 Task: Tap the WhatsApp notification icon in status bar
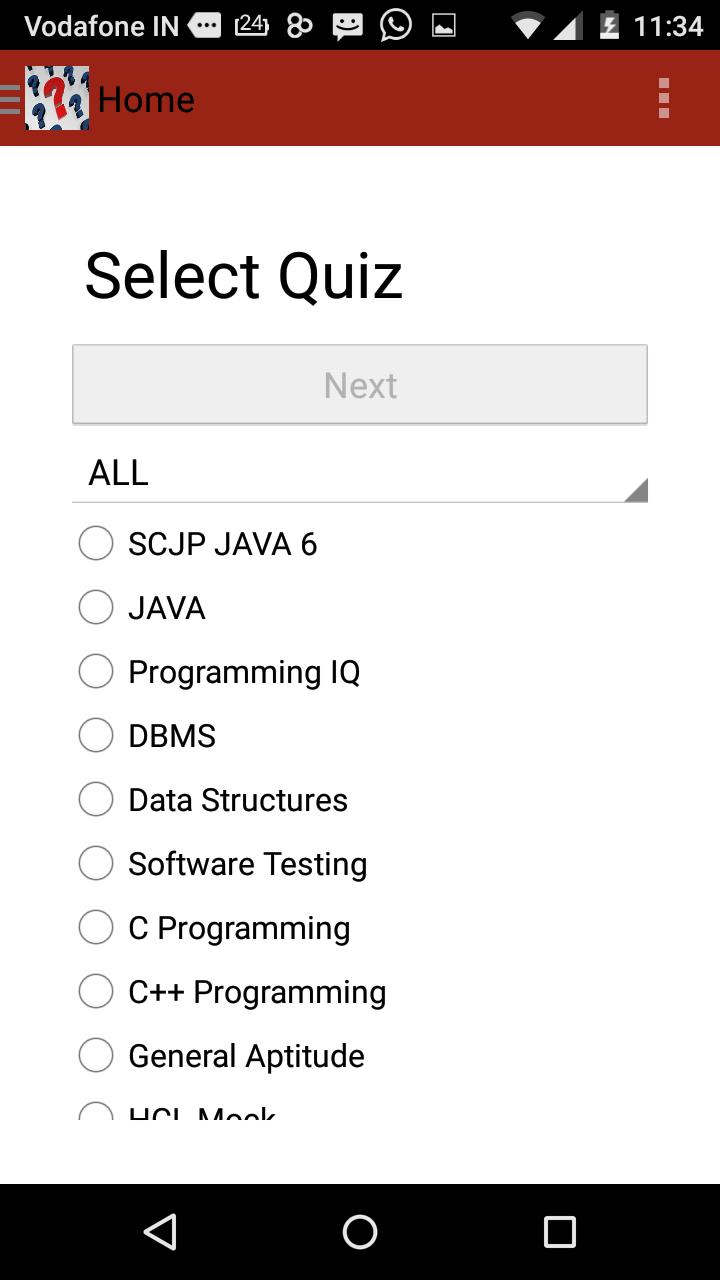click(x=396, y=25)
